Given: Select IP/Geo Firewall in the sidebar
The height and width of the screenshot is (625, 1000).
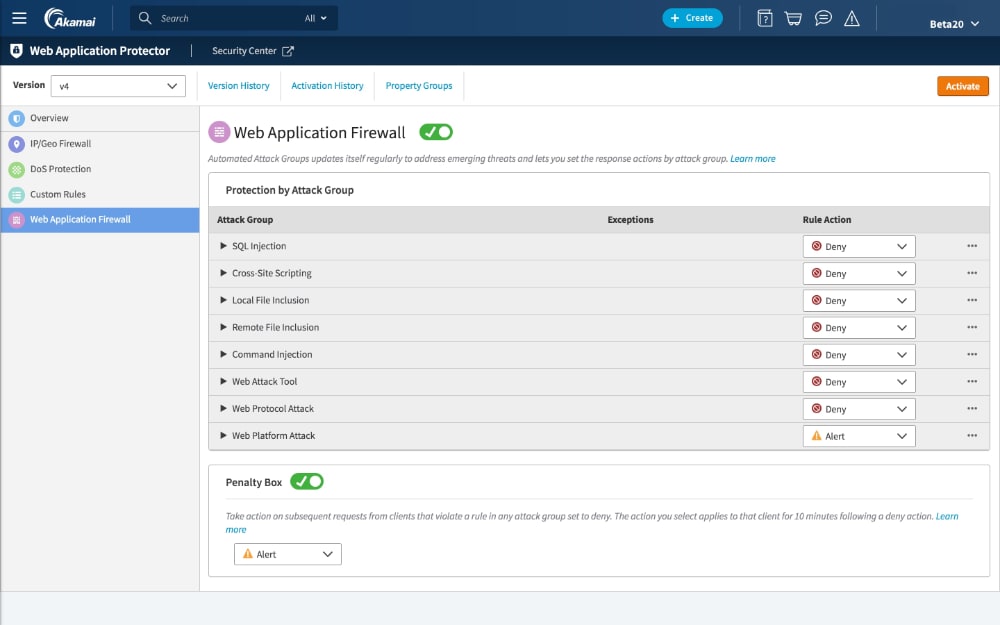Looking at the screenshot, I should tap(99, 143).
